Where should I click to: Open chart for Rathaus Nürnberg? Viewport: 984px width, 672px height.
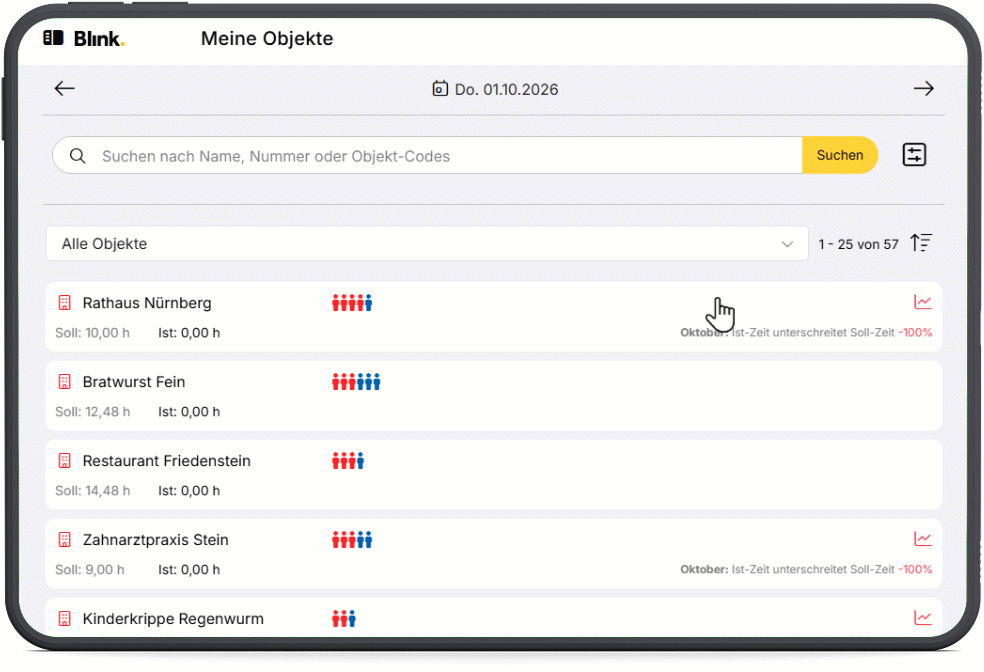[922, 302]
